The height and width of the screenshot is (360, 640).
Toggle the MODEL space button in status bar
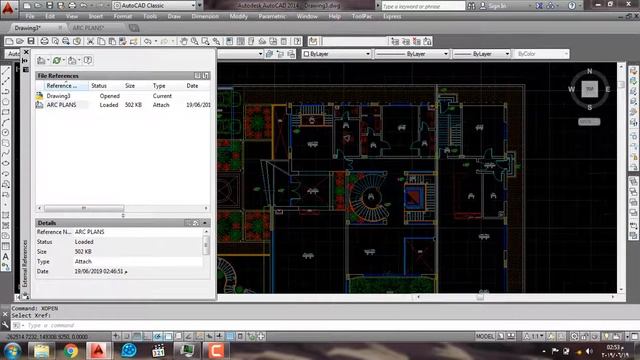coord(484,336)
